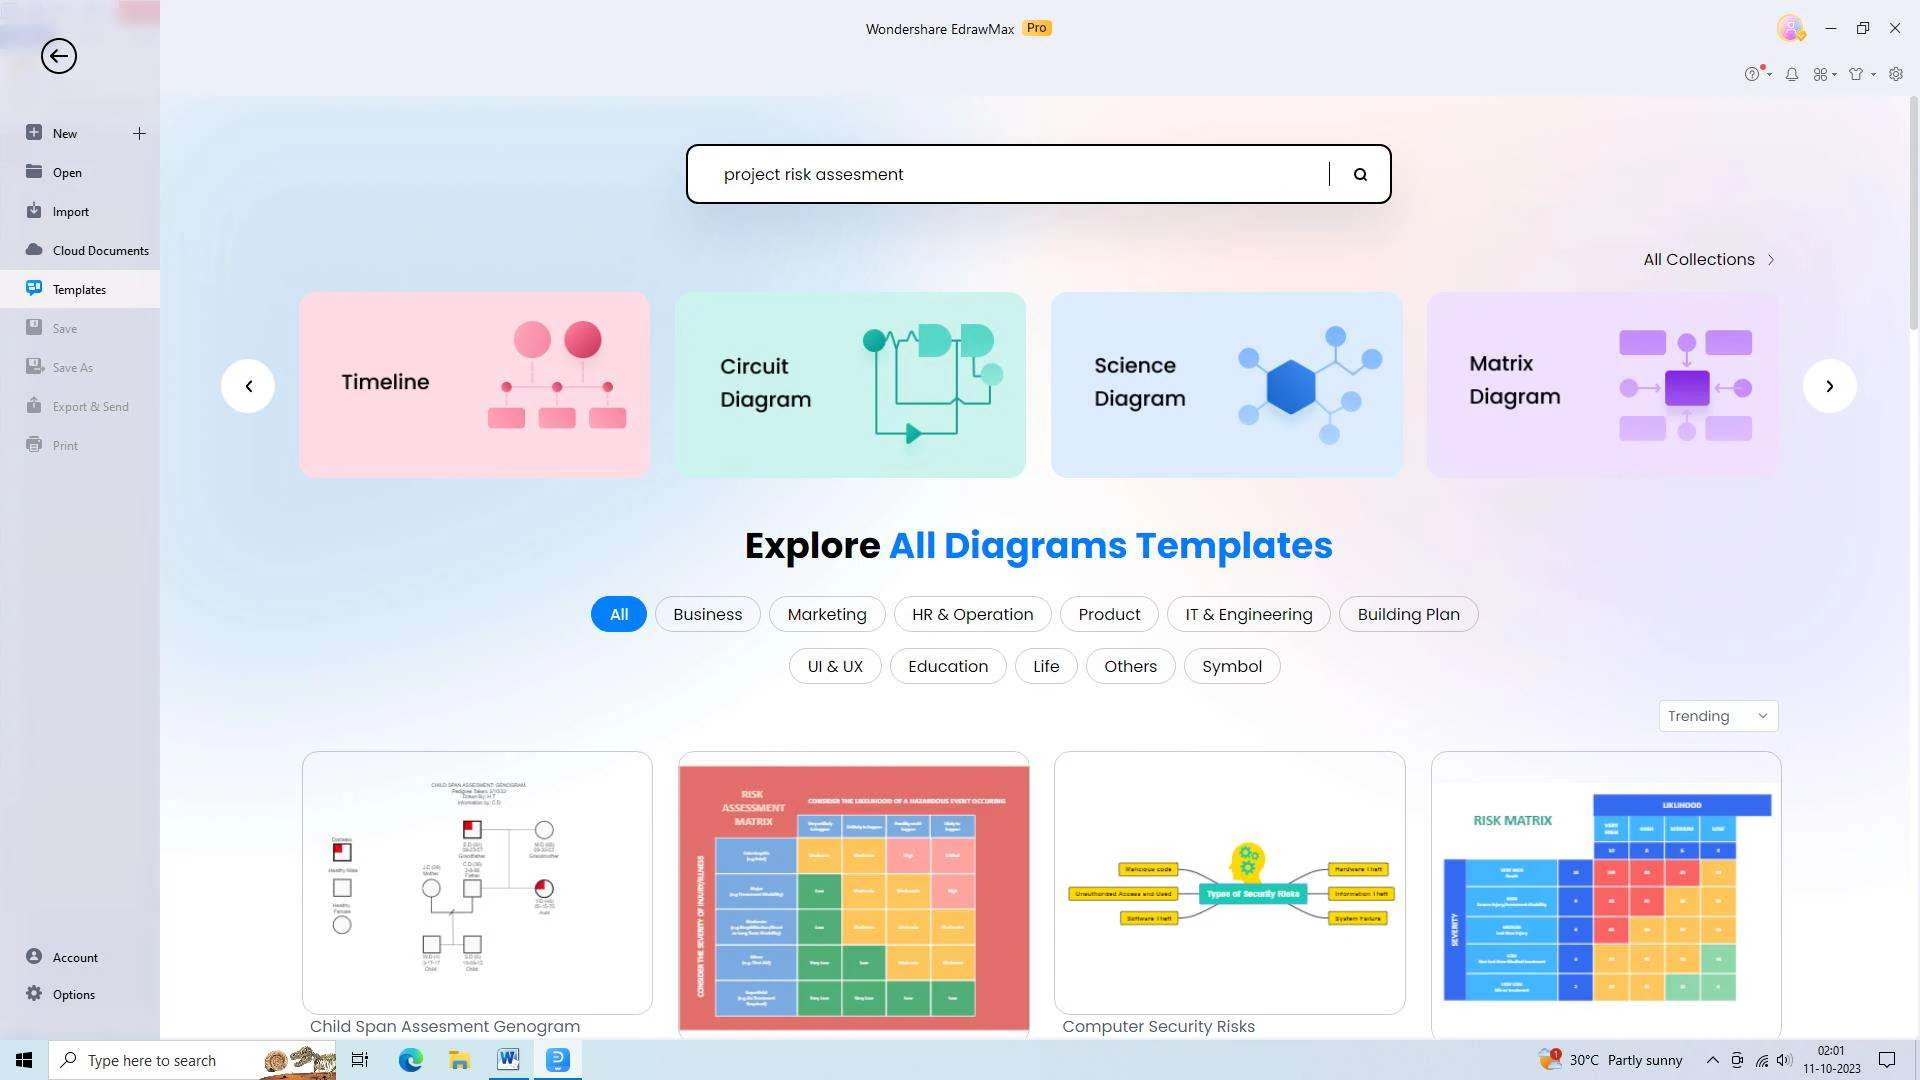The width and height of the screenshot is (1920, 1080).
Task: Select the Business category filter
Action: tap(707, 613)
